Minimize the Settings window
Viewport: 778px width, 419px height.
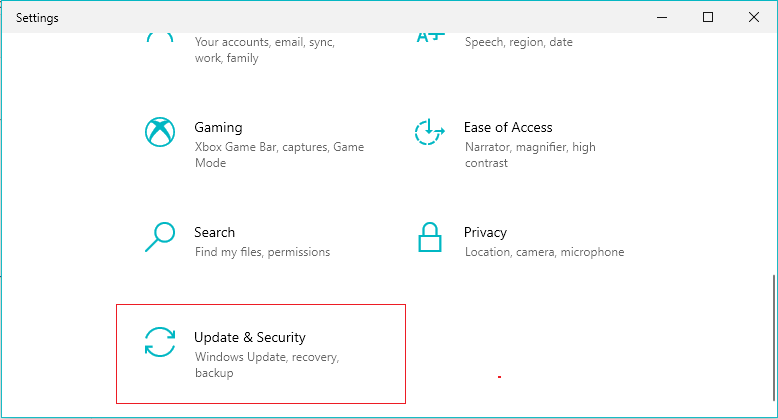click(x=661, y=17)
